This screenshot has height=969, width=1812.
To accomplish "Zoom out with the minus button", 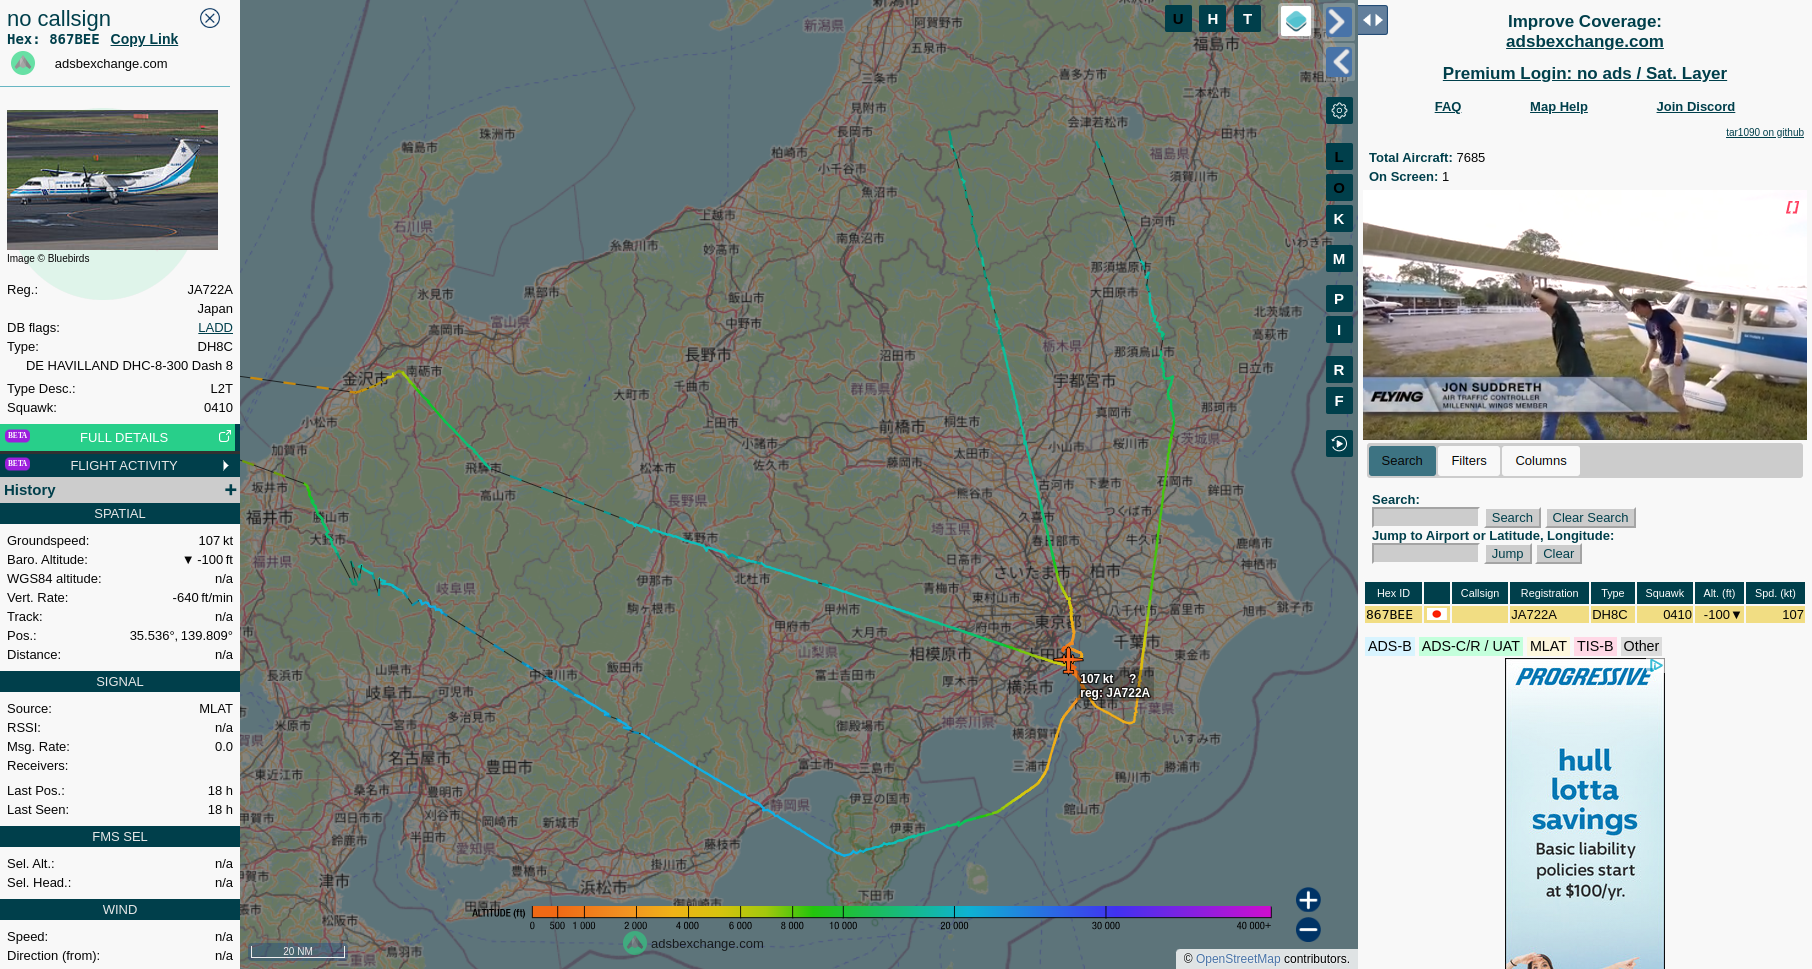I will (x=1308, y=930).
